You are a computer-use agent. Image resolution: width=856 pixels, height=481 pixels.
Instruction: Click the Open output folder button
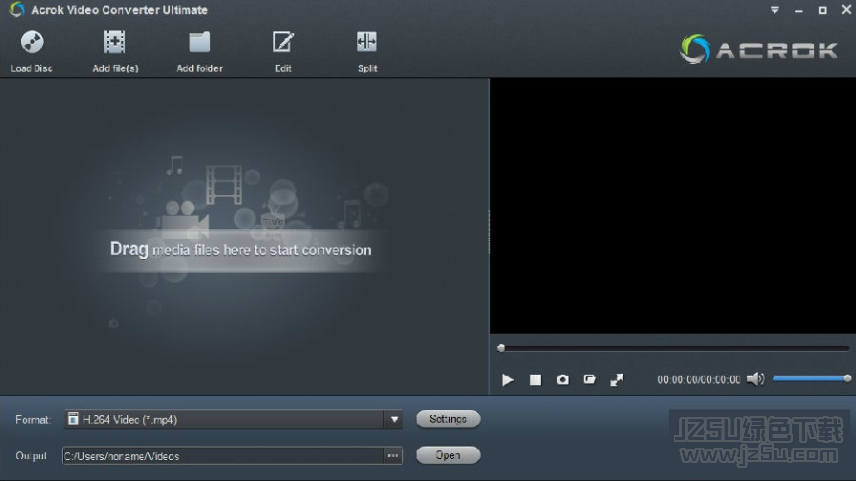click(x=448, y=455)
